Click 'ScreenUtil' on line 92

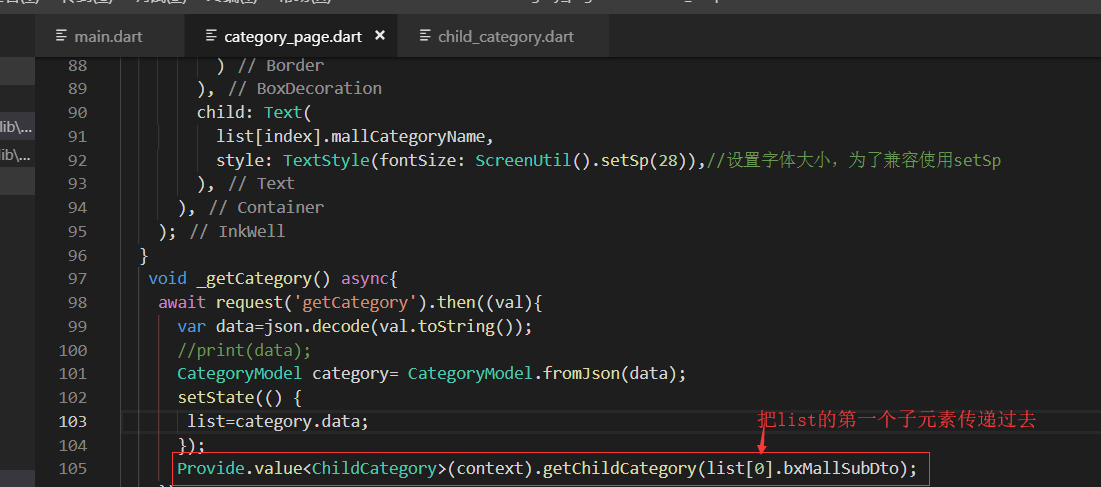(x=523, y=160)
